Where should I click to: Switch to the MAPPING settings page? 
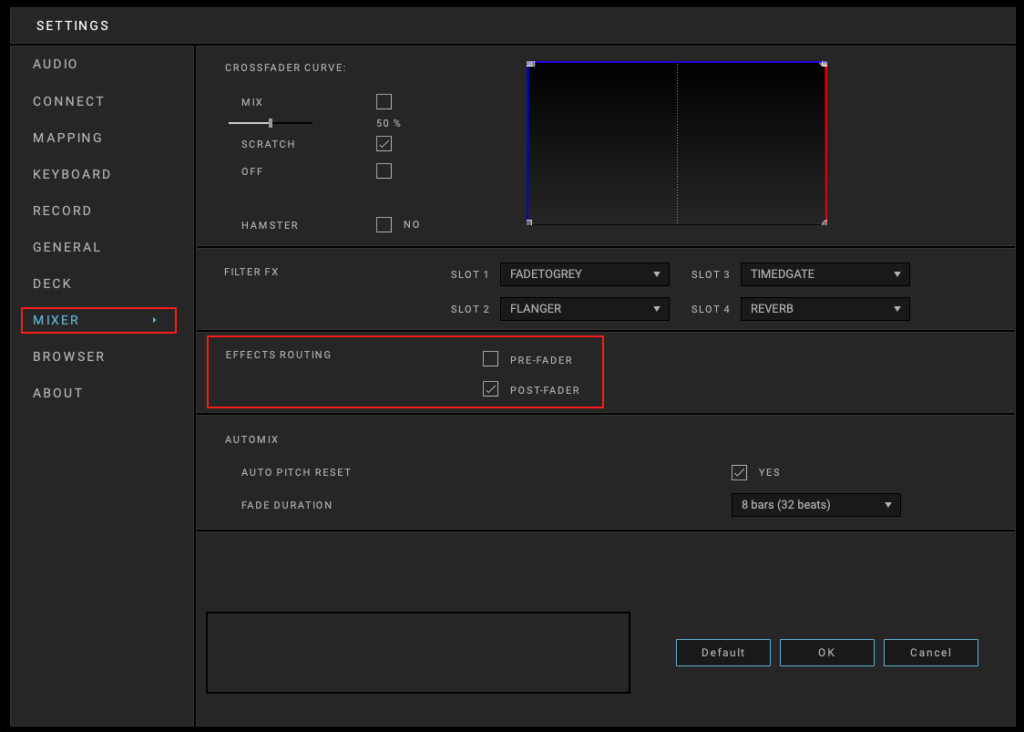67,138
